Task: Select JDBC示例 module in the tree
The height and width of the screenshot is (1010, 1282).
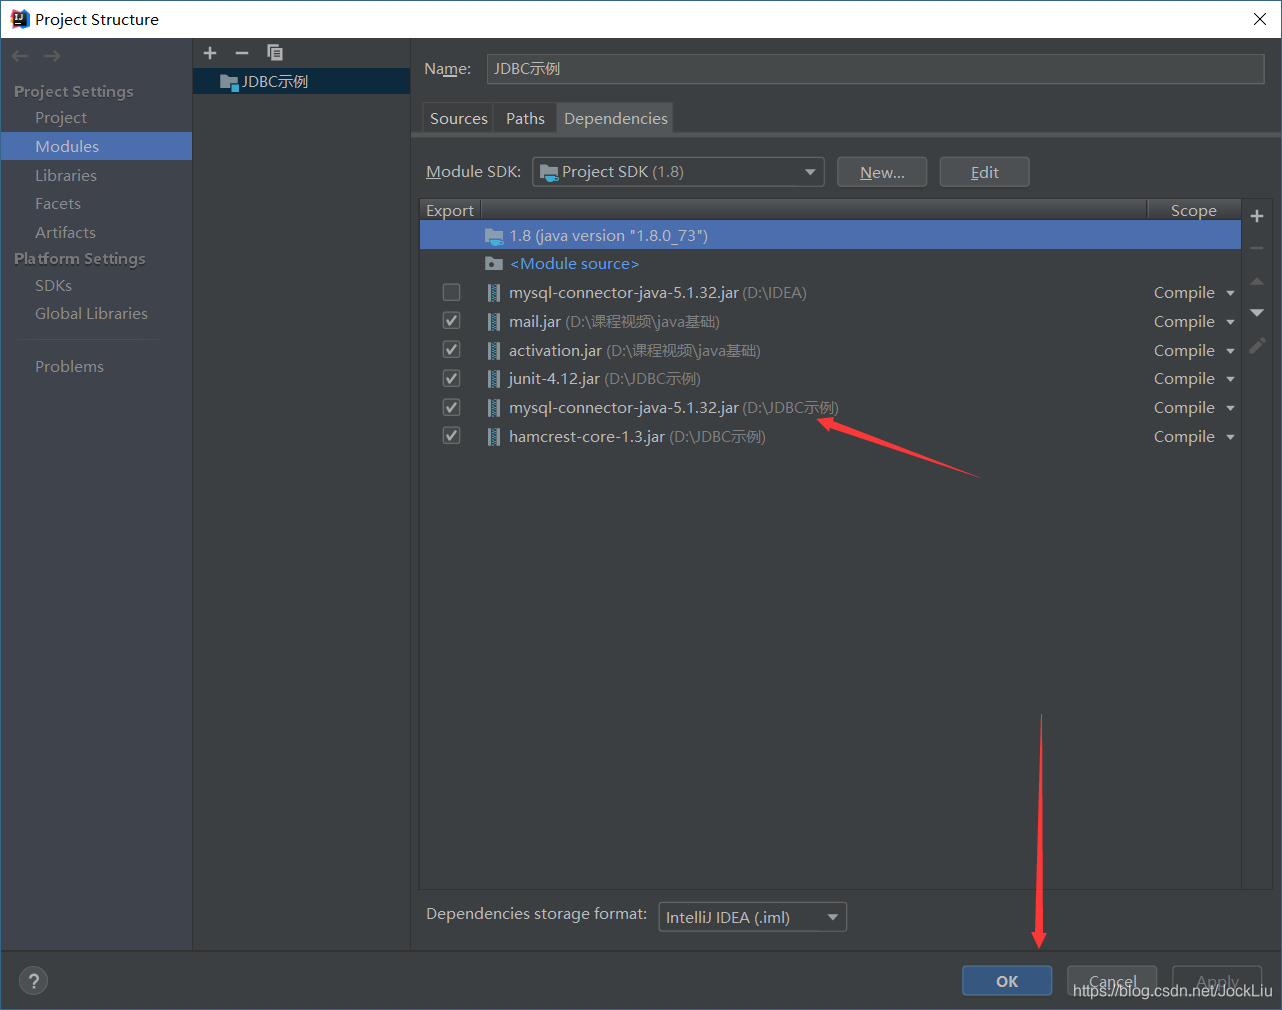Action: 301,82
